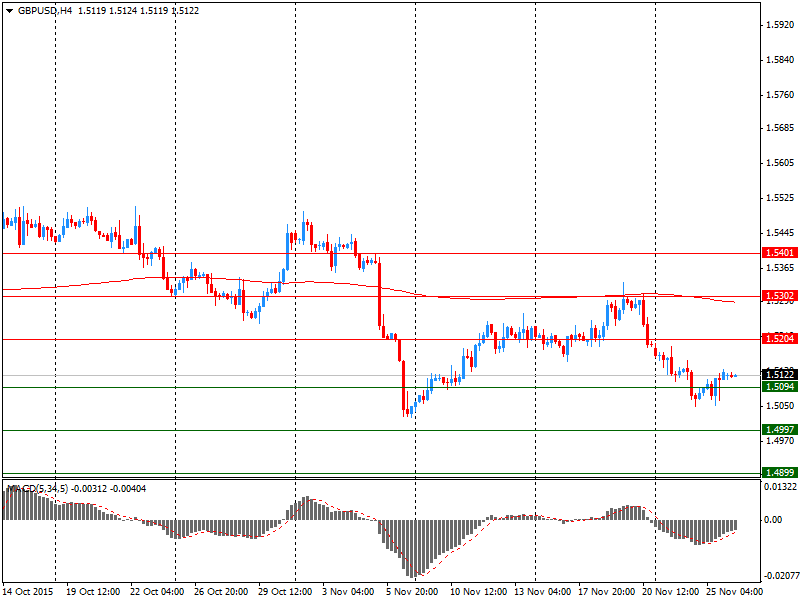Viewport: 800px width, 600px height.
Task: Click the red moving average line near its right end
Action: [724, 301]
